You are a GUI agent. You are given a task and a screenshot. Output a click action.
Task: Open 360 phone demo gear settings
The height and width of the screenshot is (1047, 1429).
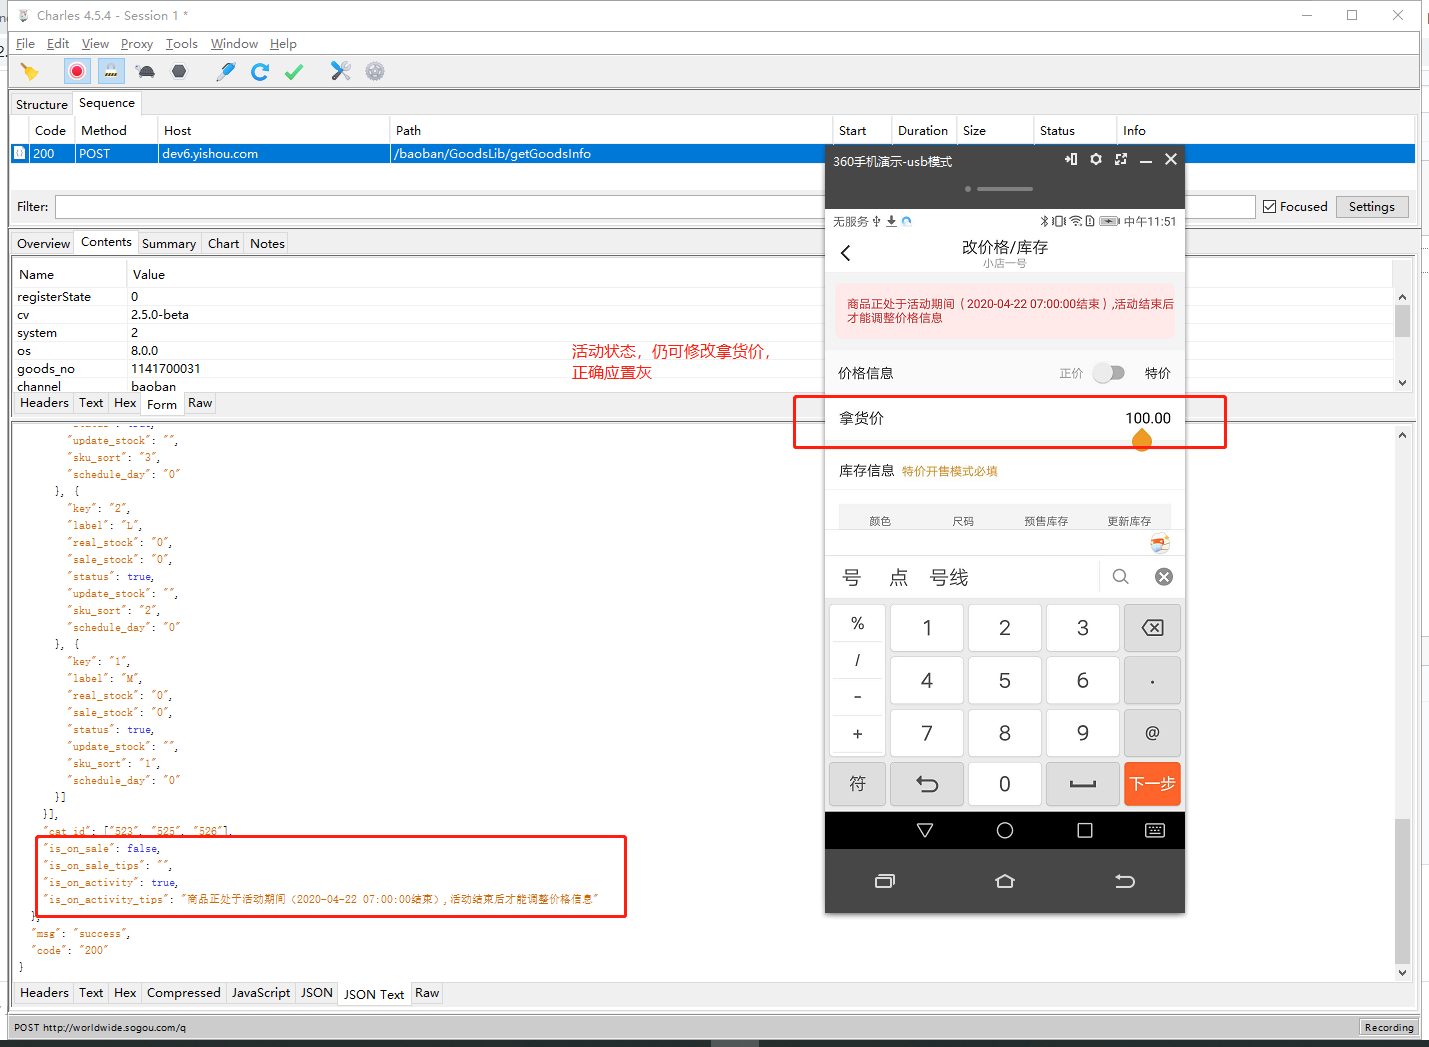point(1096,159)
